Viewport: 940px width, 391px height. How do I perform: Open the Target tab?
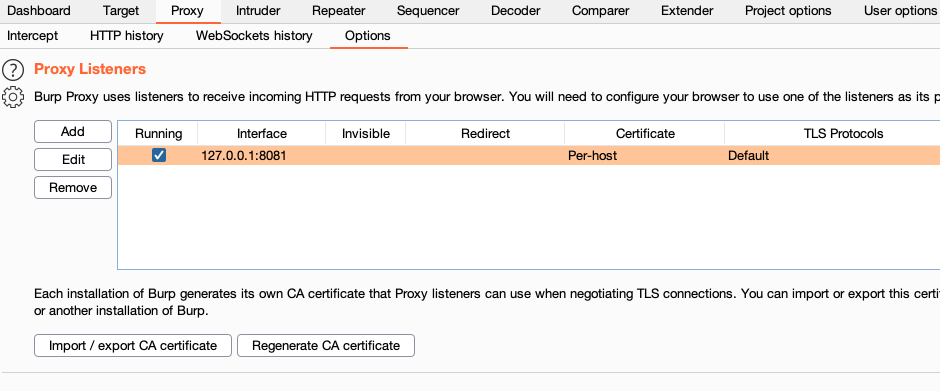click(120, 11)
